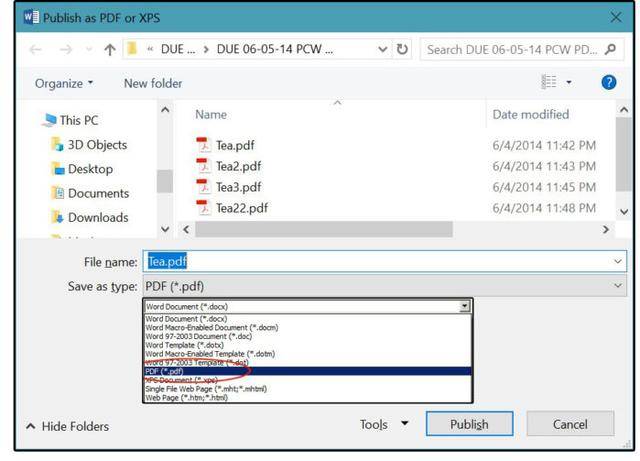Open the Tools dropdown menu
Viewport: 640px width, 461px height.
384,425
